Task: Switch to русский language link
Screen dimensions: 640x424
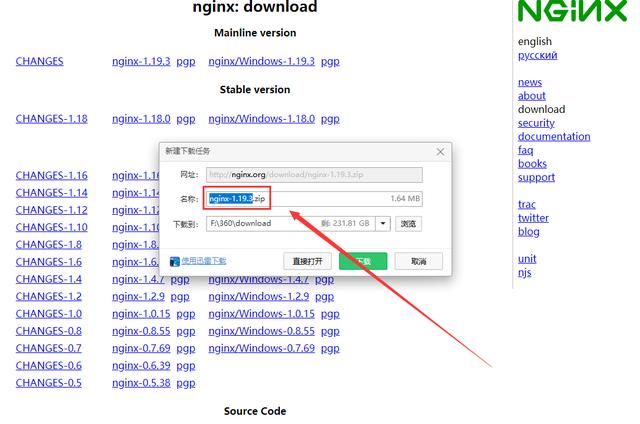Action: pyautogui.click(x=538, y=55)
